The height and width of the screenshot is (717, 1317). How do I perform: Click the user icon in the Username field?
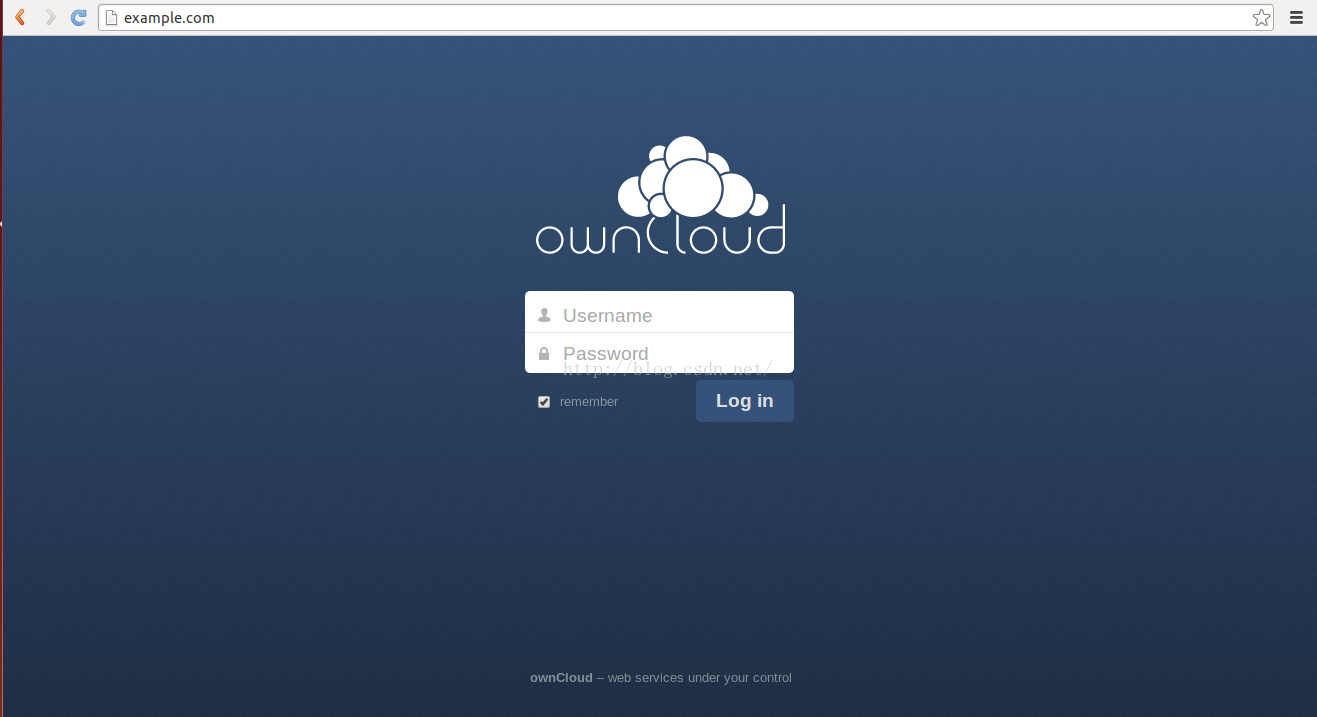[x=544, y=315]
